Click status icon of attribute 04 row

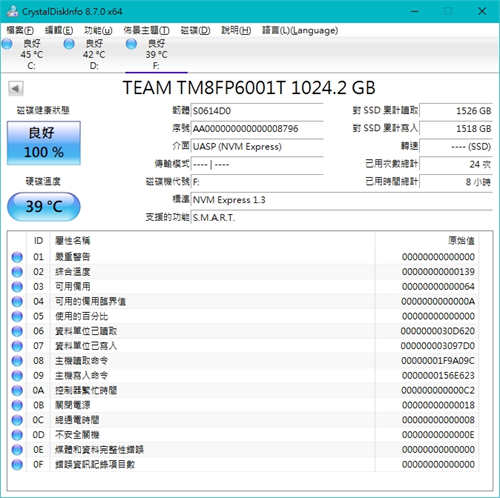click(x=17, y=302)
